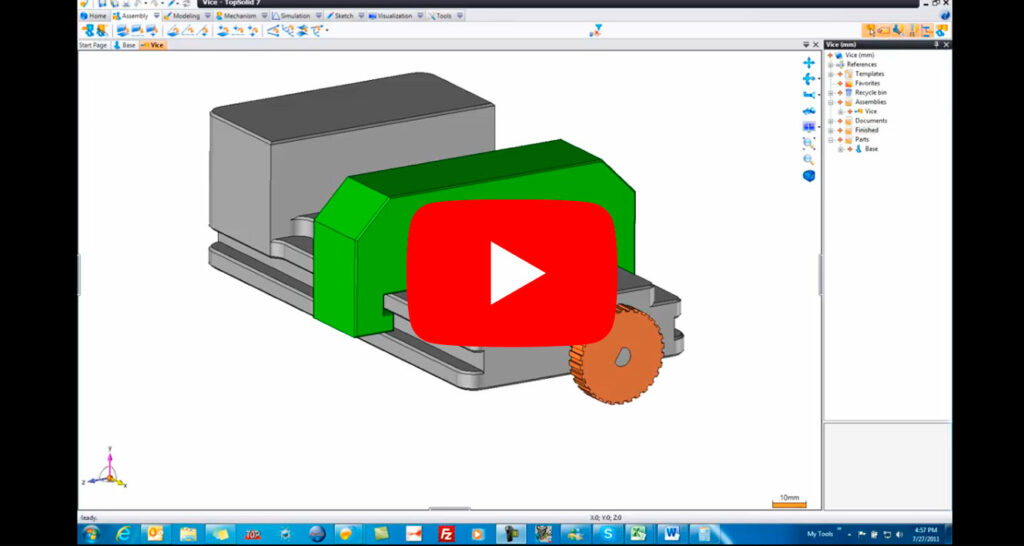Switch to the Sketch ribbon tab
1024x546 pixels.
click(340, 16)
